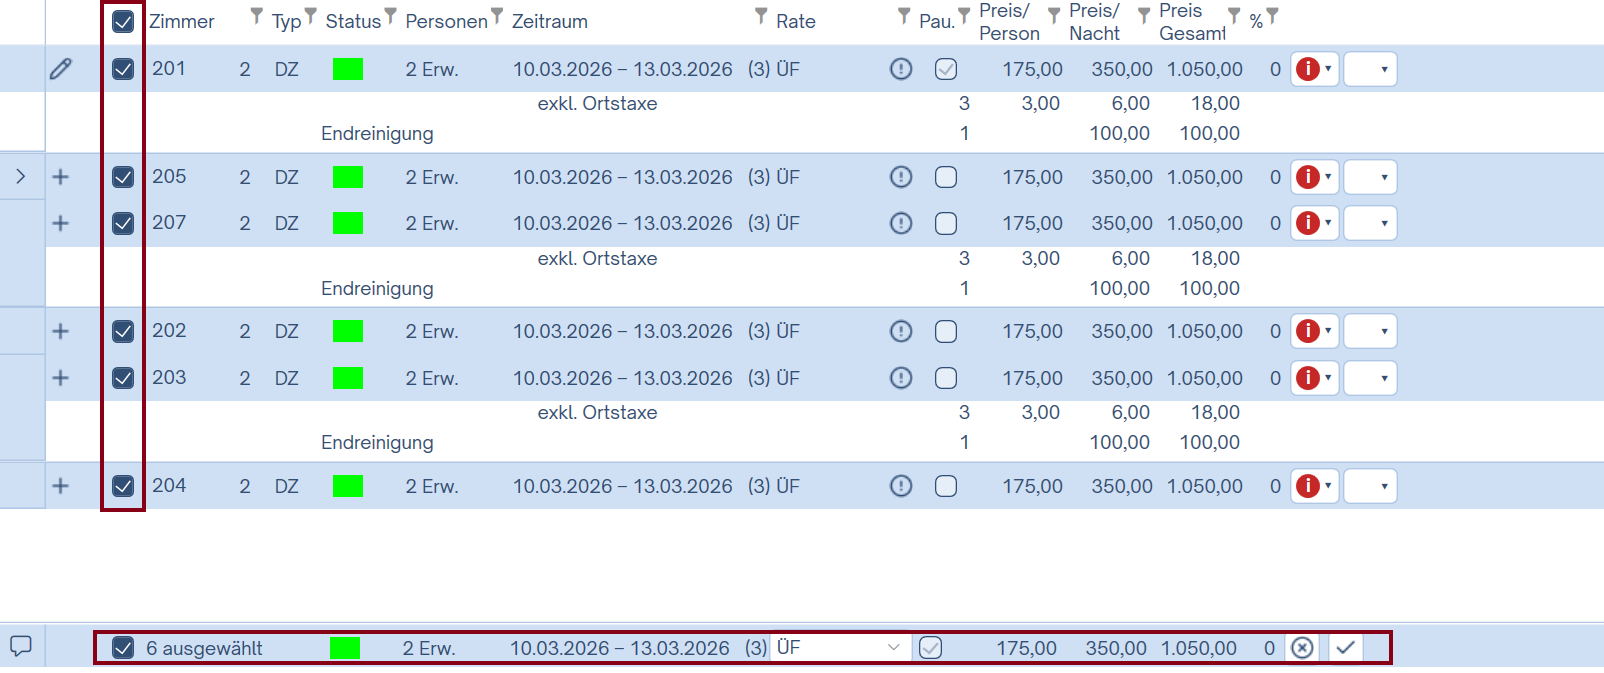Click the Status column header
This screenshot has height=673, width=1604.
[x=353, y=21]
